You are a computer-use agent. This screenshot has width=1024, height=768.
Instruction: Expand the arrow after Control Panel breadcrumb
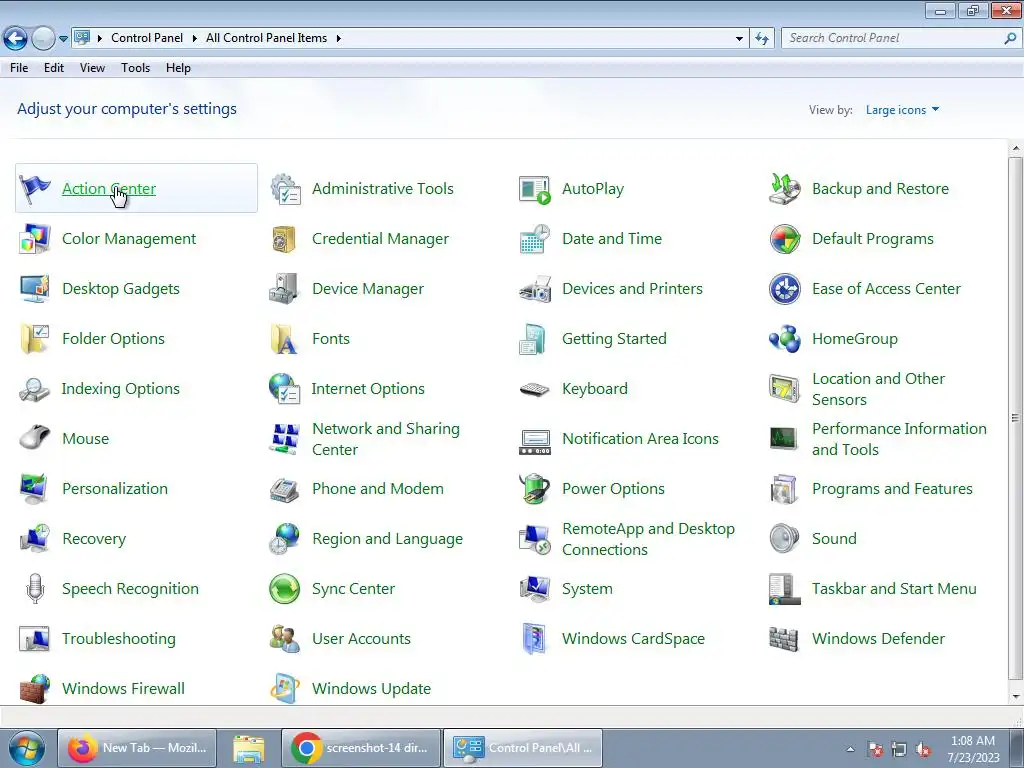[x=195, y=39]
